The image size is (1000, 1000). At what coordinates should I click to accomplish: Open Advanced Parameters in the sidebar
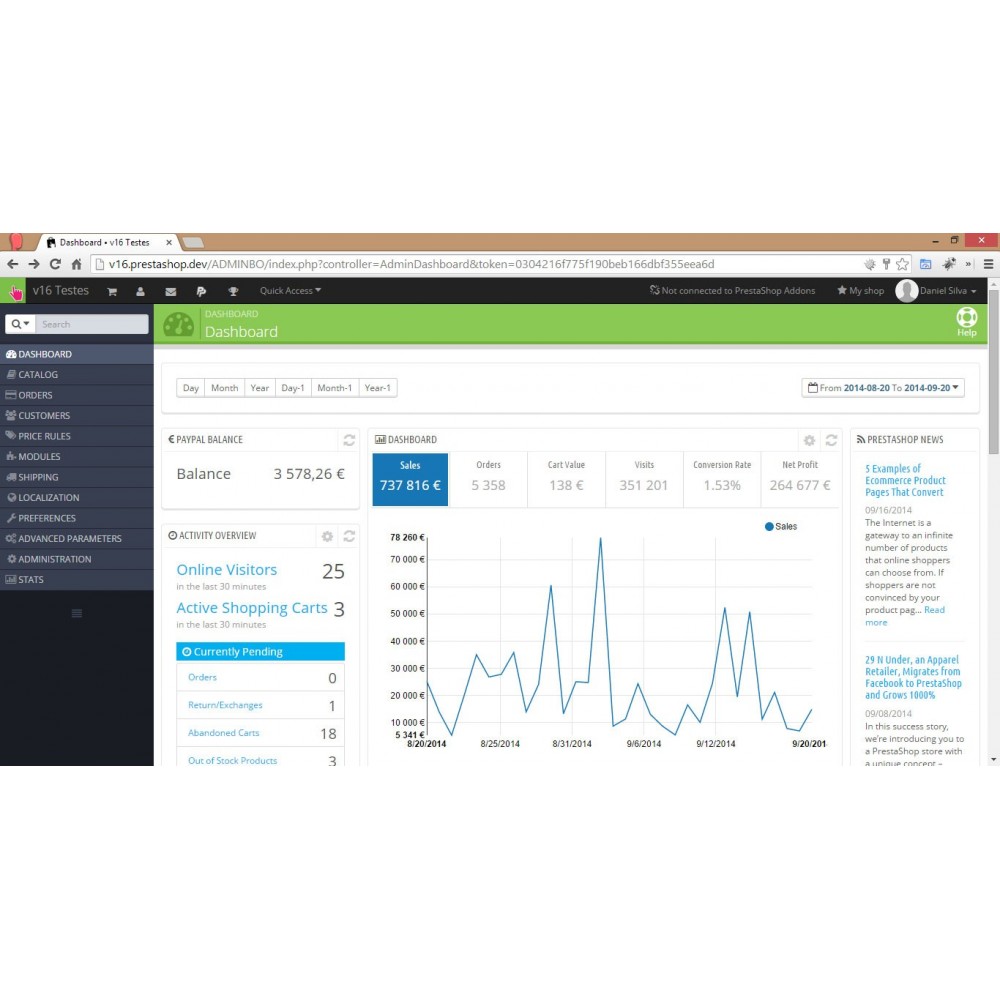pyautogui.click(x=77, y=539)
